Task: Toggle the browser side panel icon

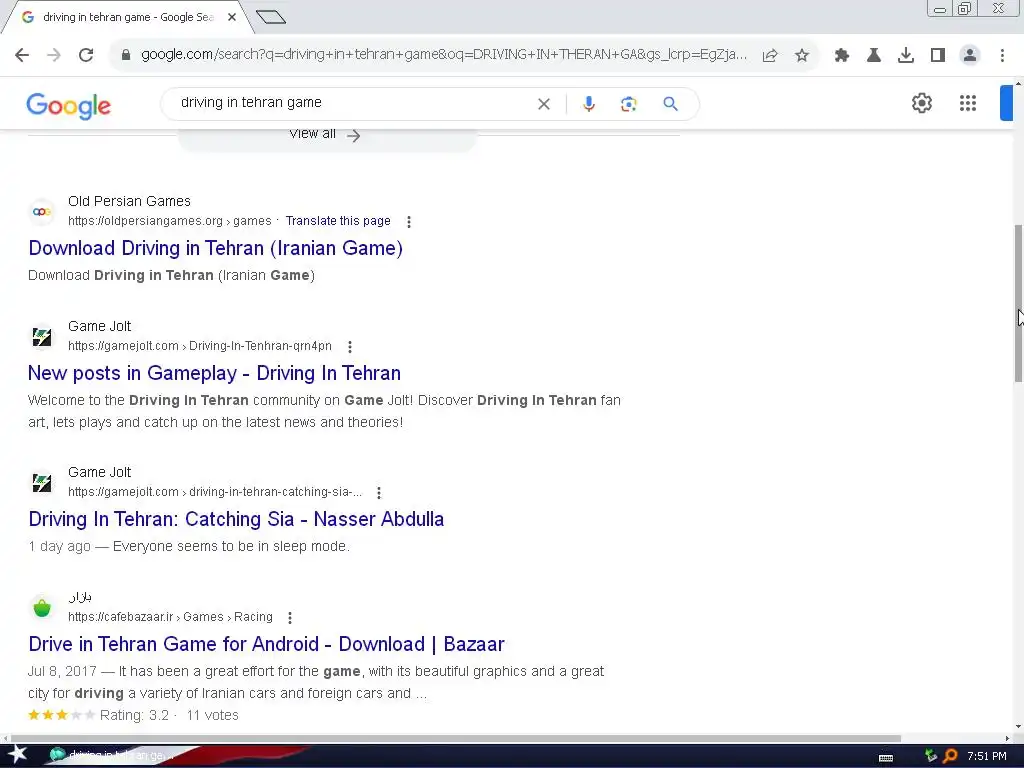Action: click(938, 56)
